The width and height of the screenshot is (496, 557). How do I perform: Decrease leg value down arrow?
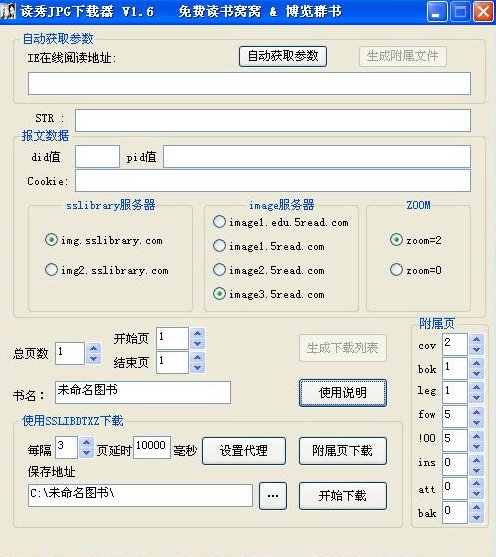pos(476,398)
